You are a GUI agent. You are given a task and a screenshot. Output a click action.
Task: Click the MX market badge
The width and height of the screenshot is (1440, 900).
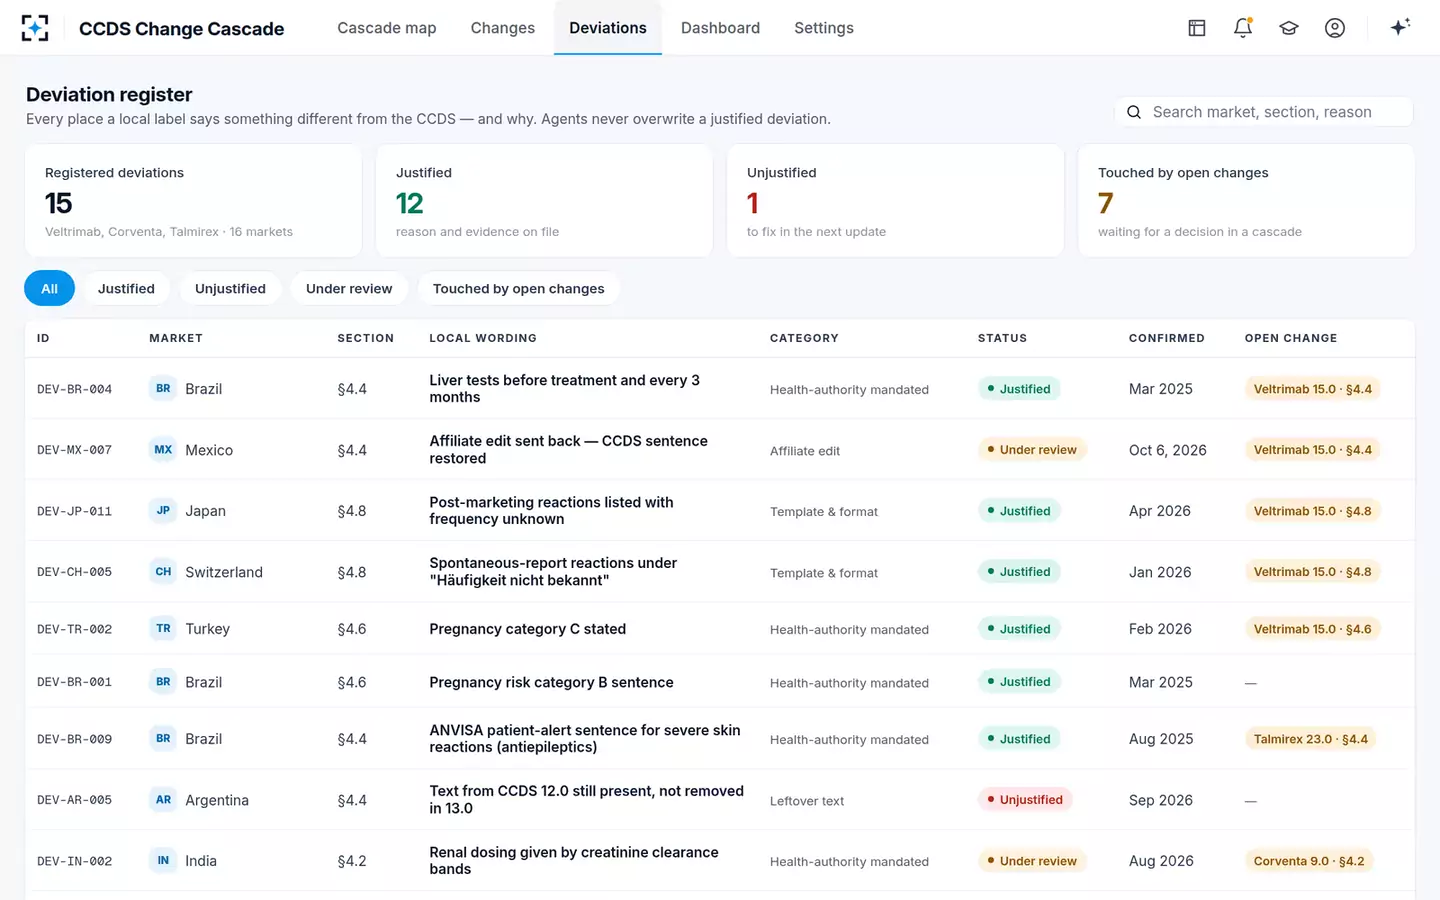point(163,450)
